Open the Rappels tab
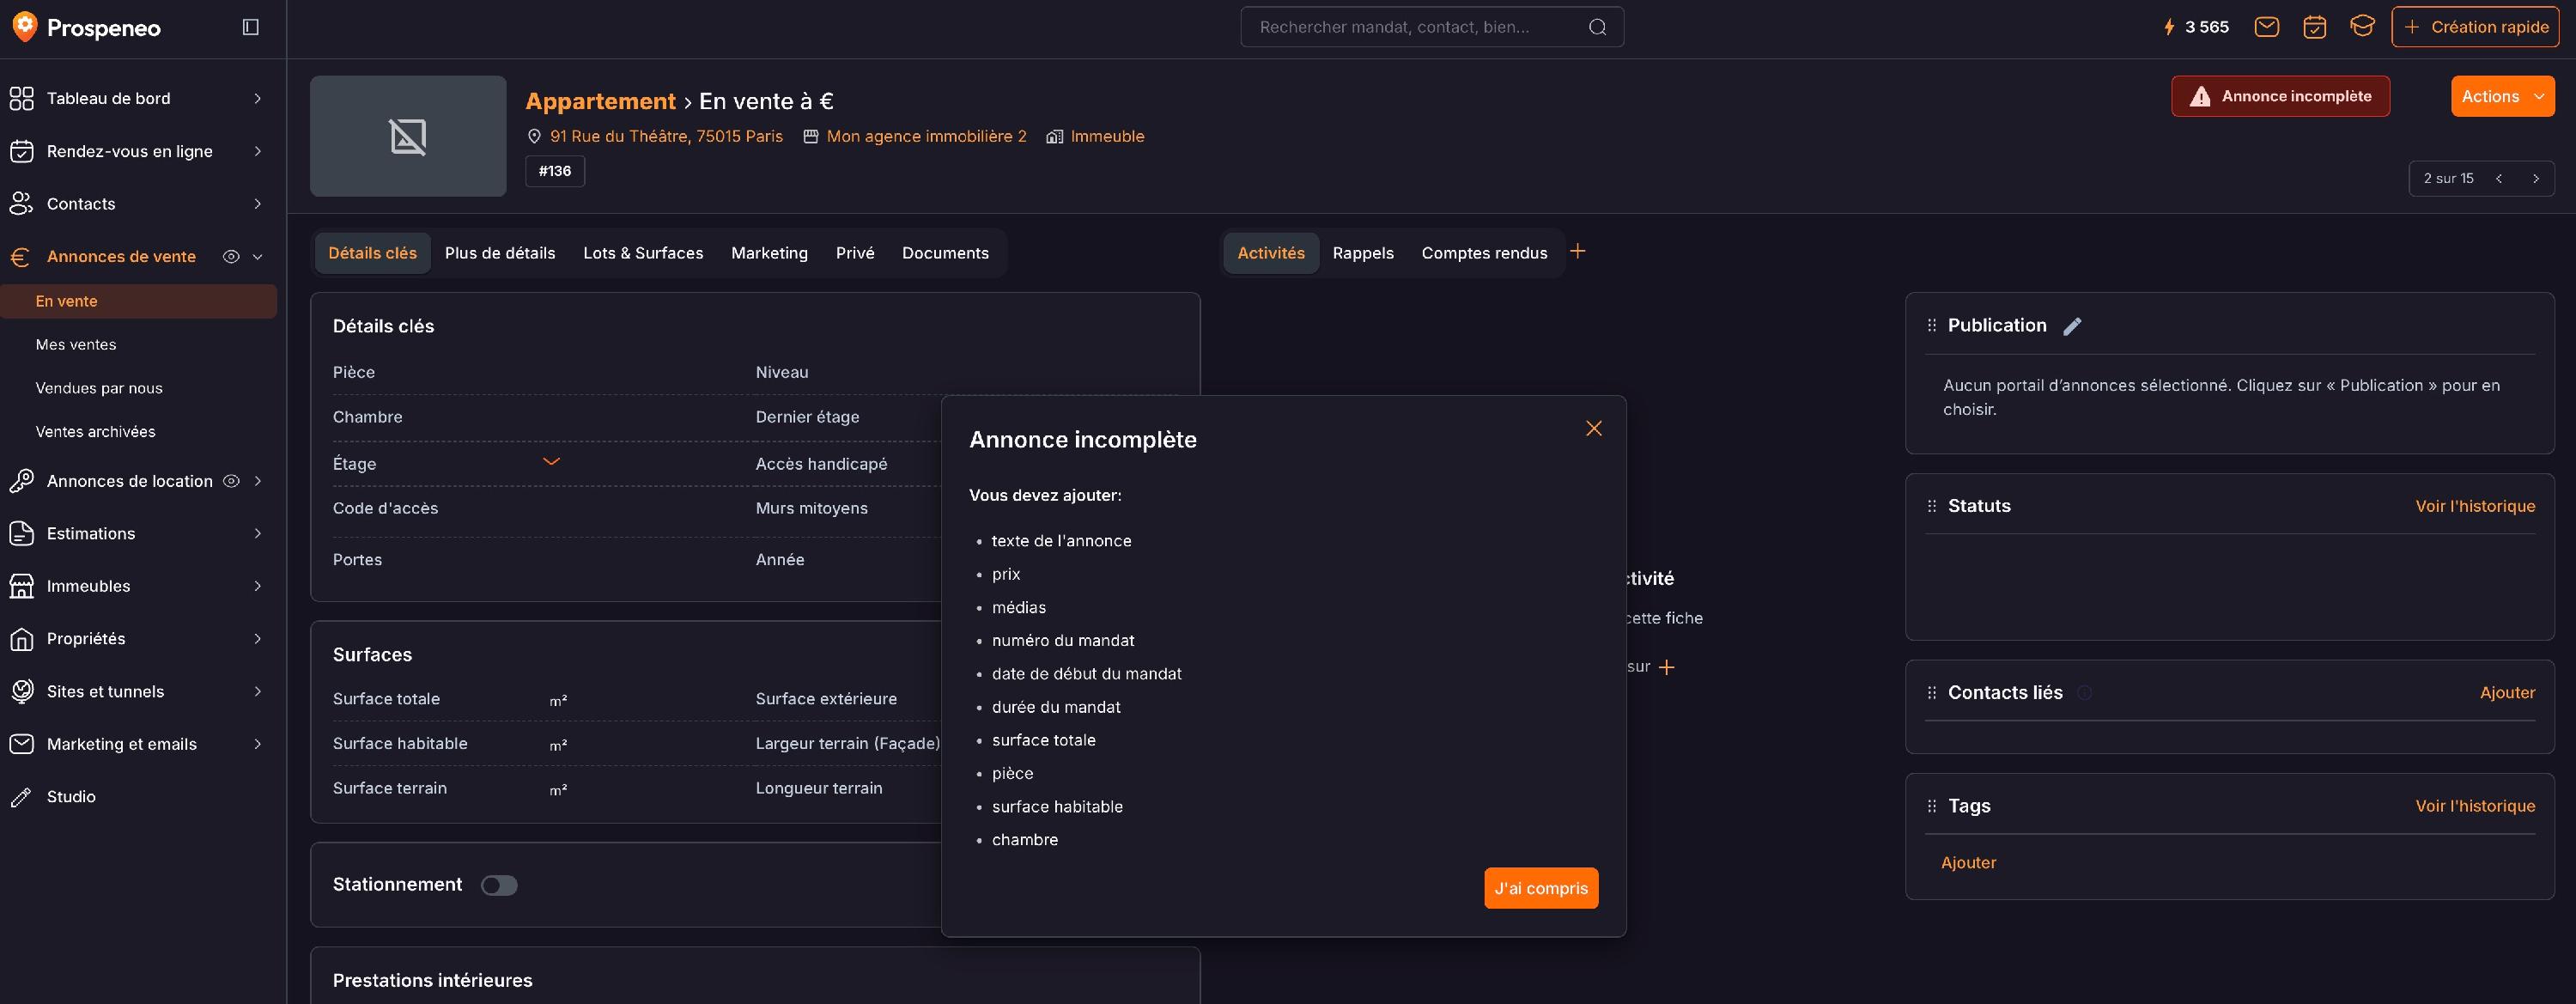 (x=1362, y=253)
